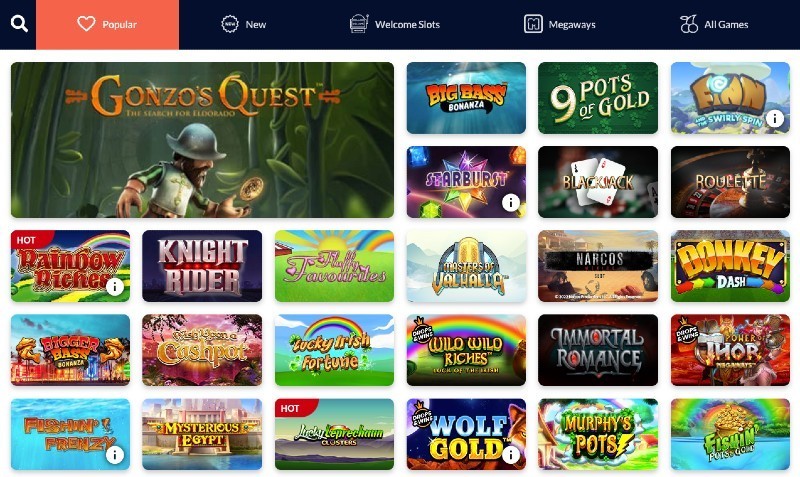Go to the All Games tab
Viewport: 800px width, 477px height.
point(714,24)
